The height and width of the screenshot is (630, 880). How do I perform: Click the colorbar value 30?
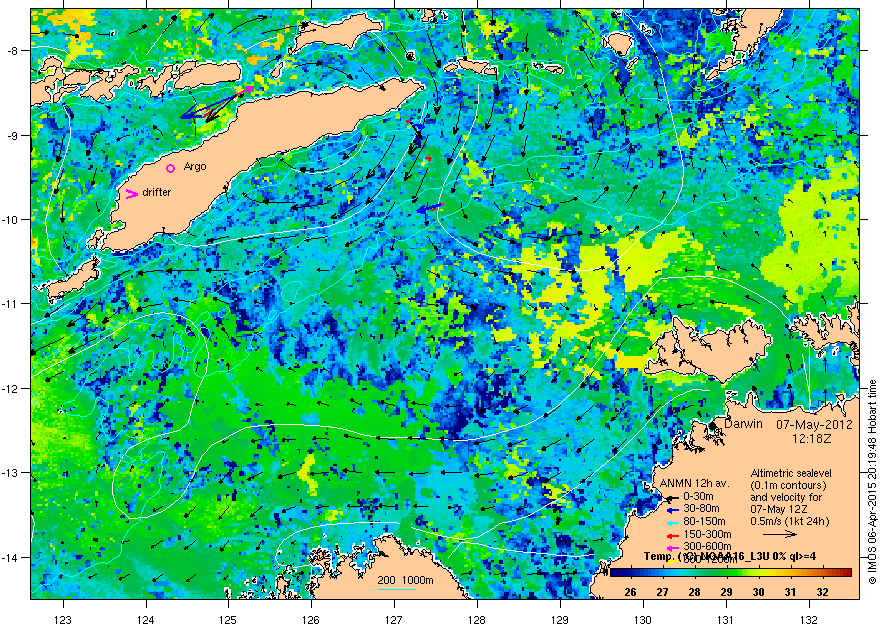759,592
